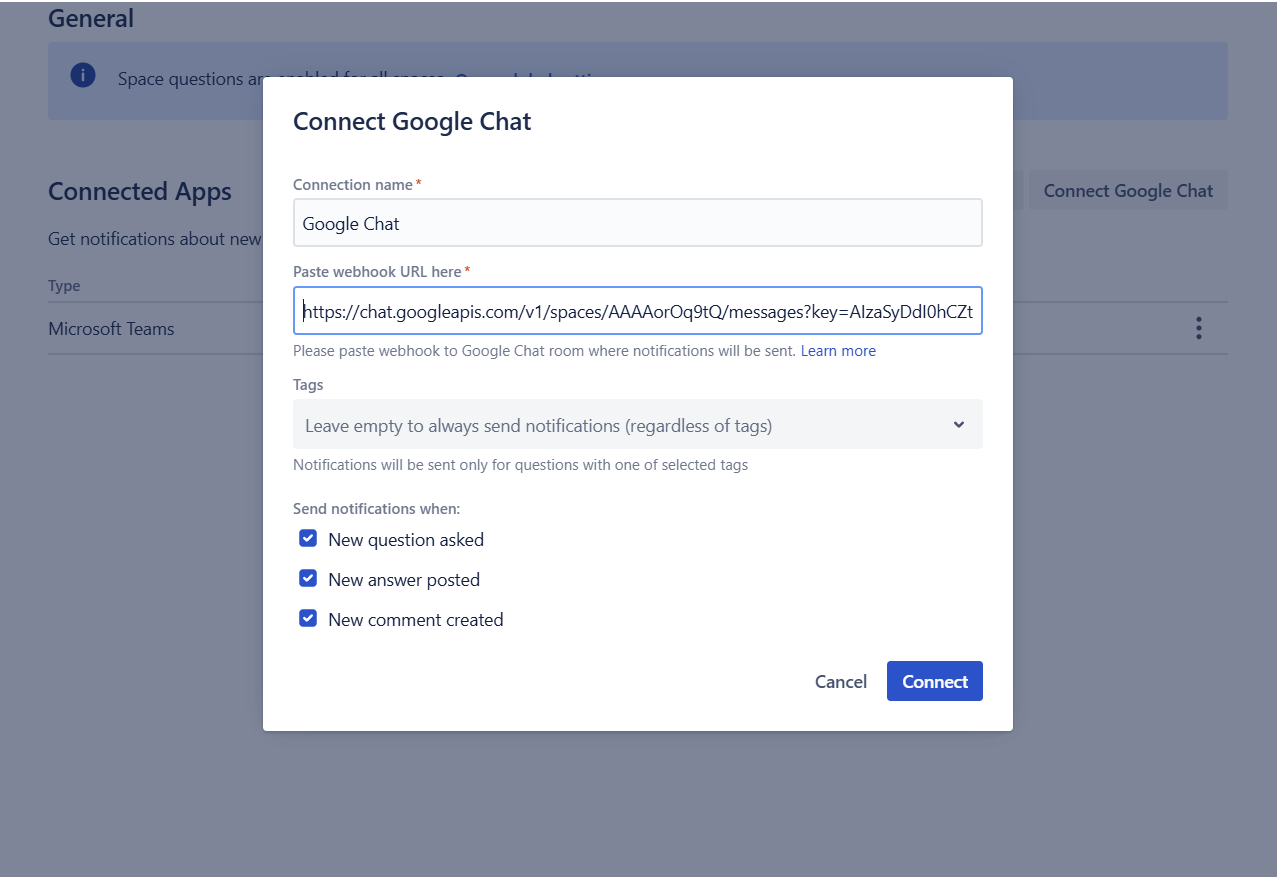Click the Type column header
The width and height of the screenshot is (1277, 878).
[x=64, y=285]
